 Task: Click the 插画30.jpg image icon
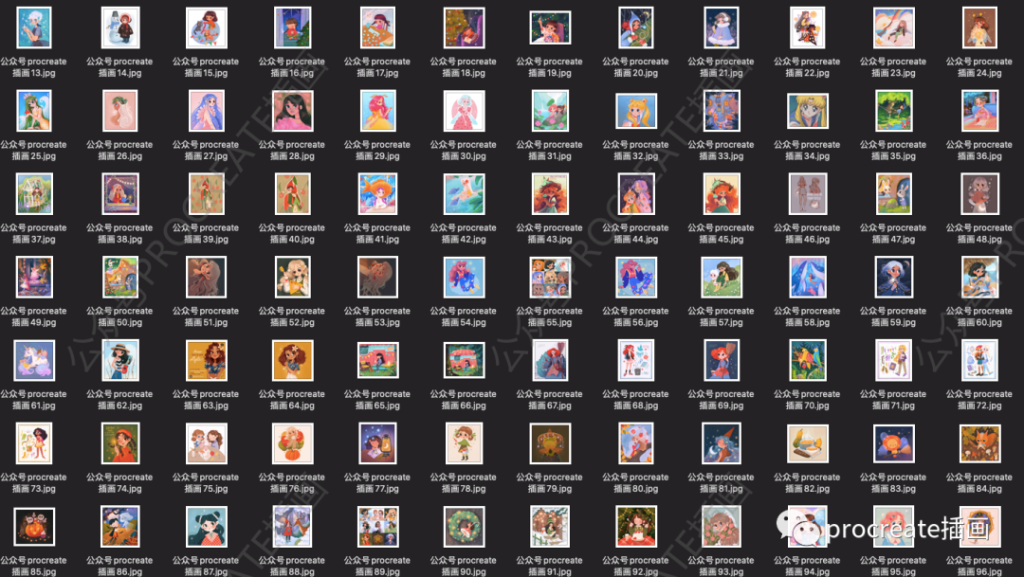coord(463,111)
